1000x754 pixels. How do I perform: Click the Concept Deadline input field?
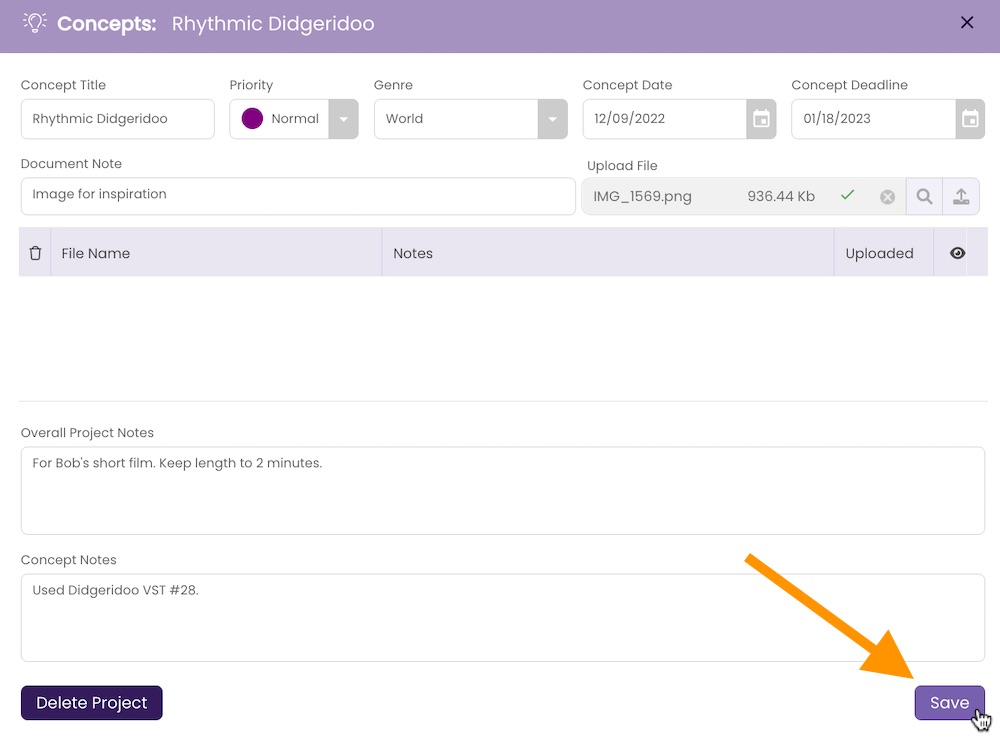[873, 119]
